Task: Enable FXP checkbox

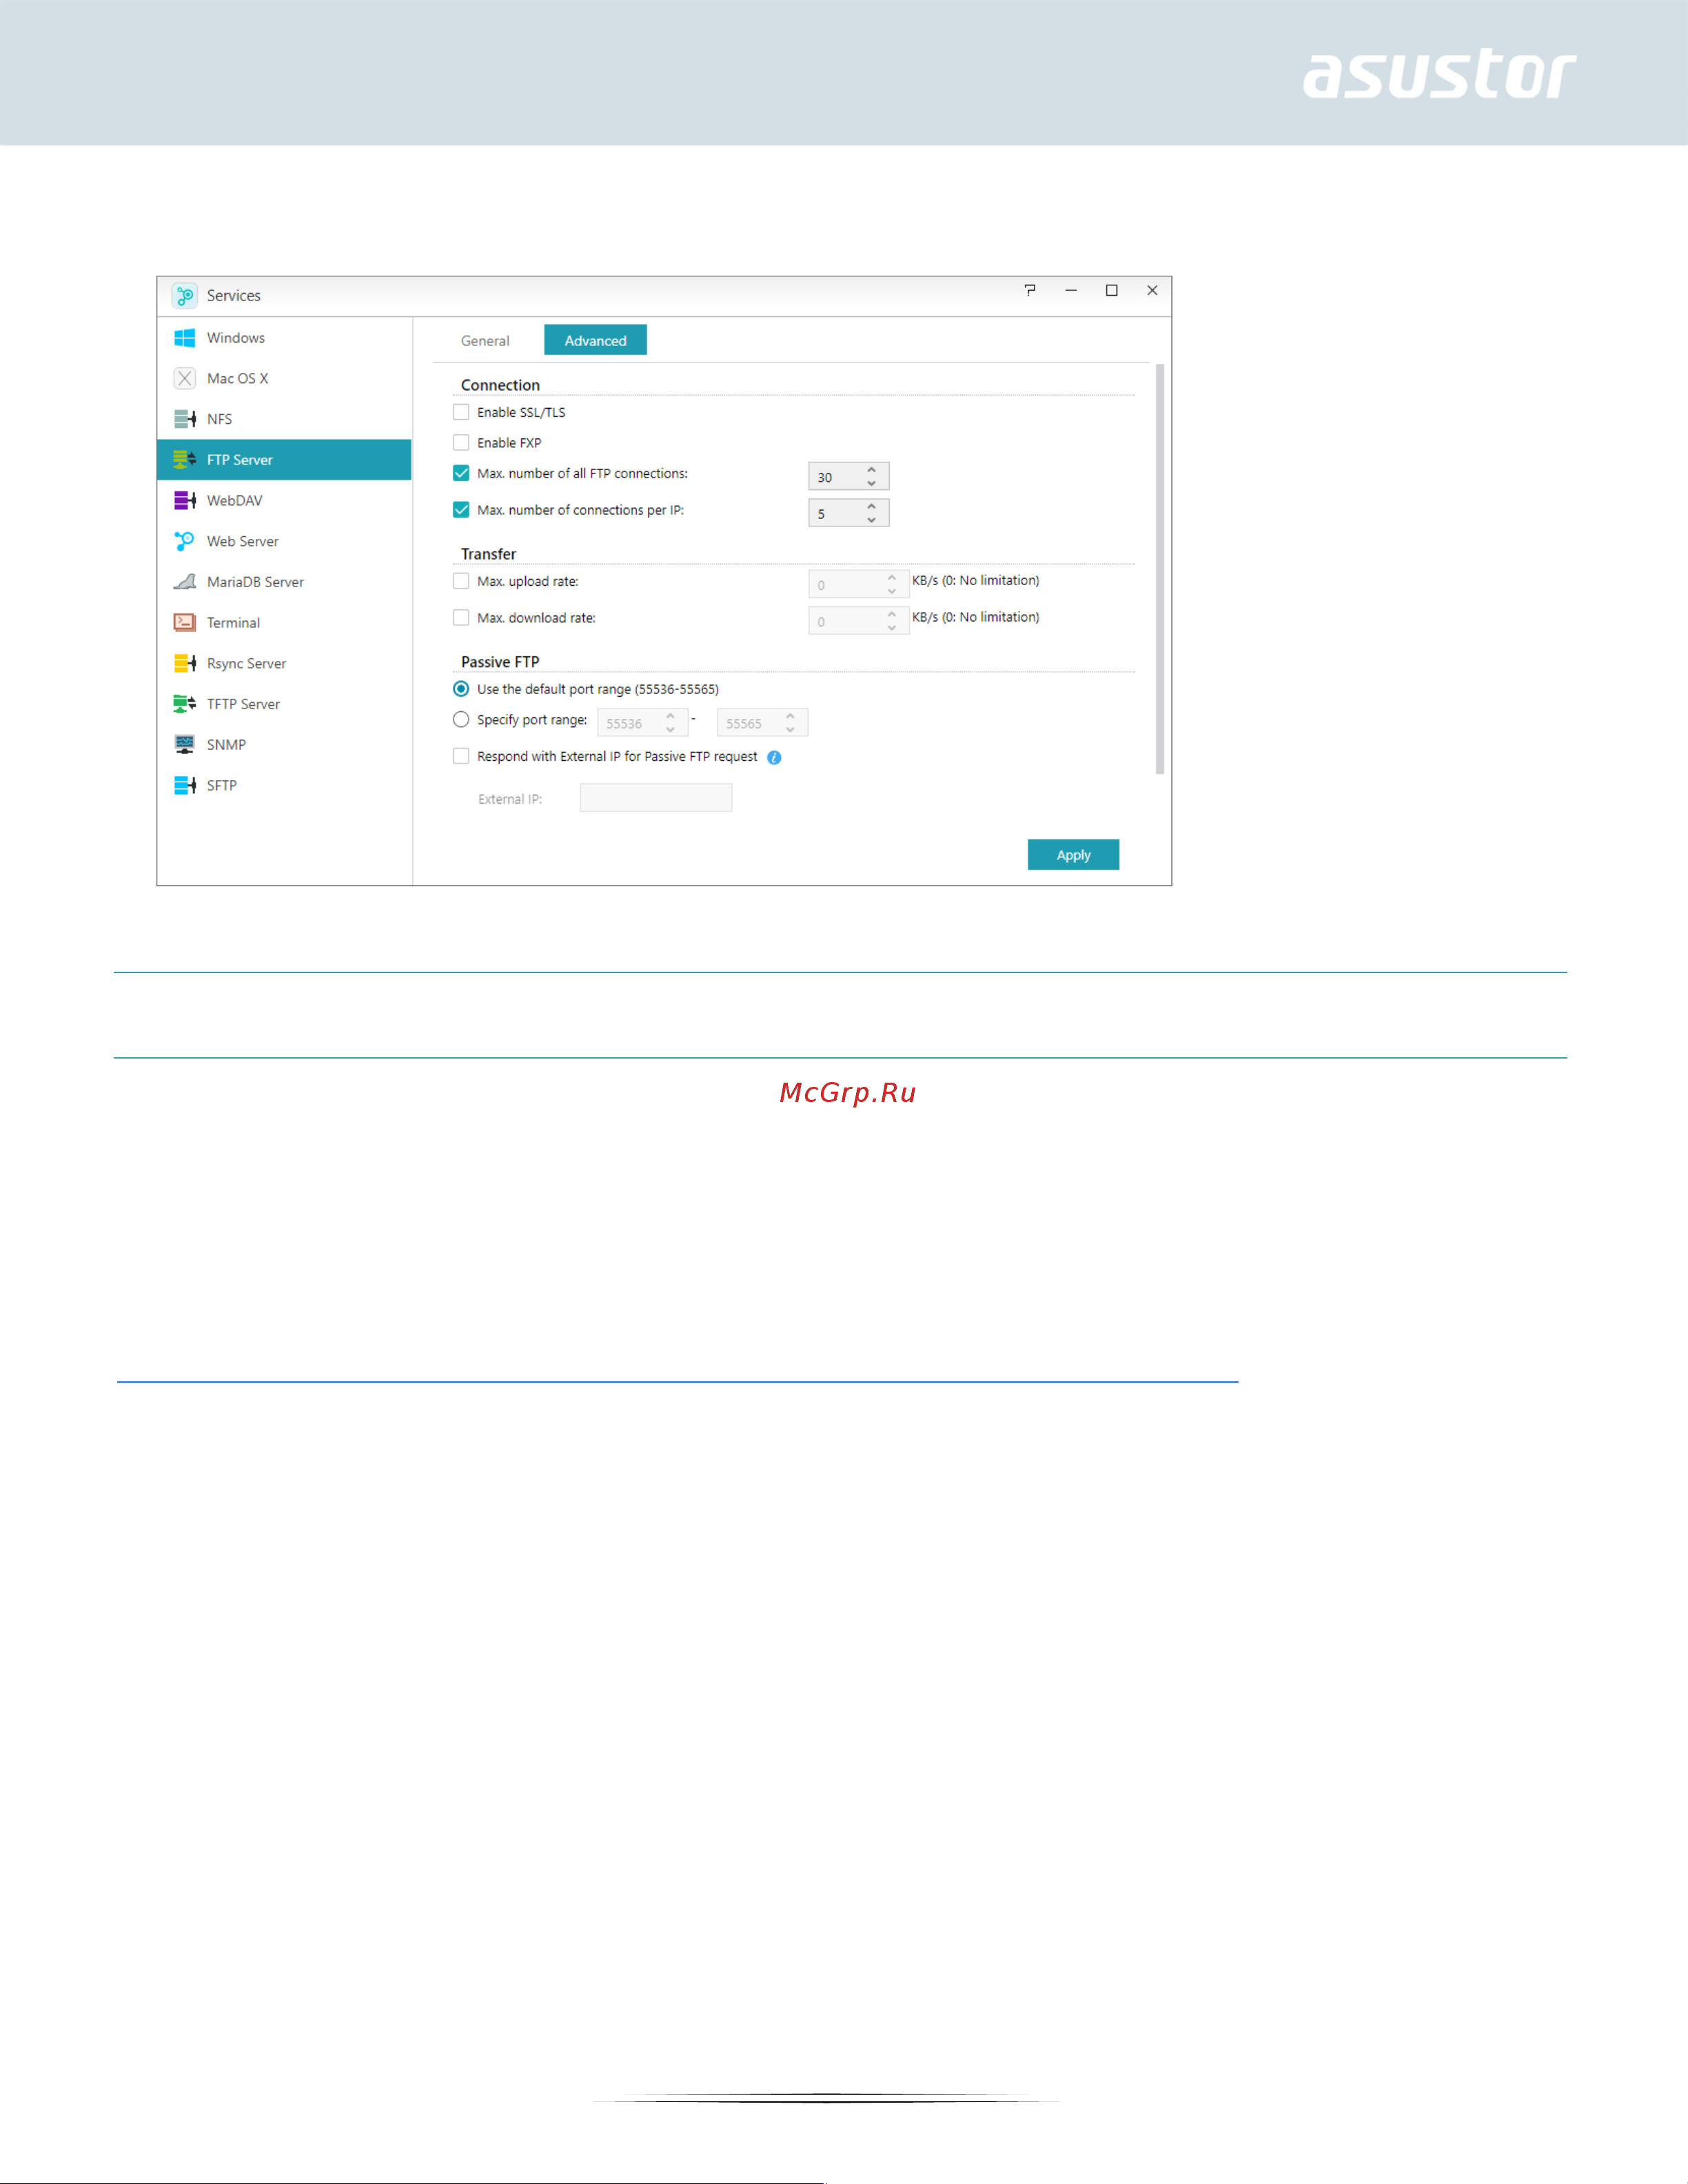Action: 461,443
